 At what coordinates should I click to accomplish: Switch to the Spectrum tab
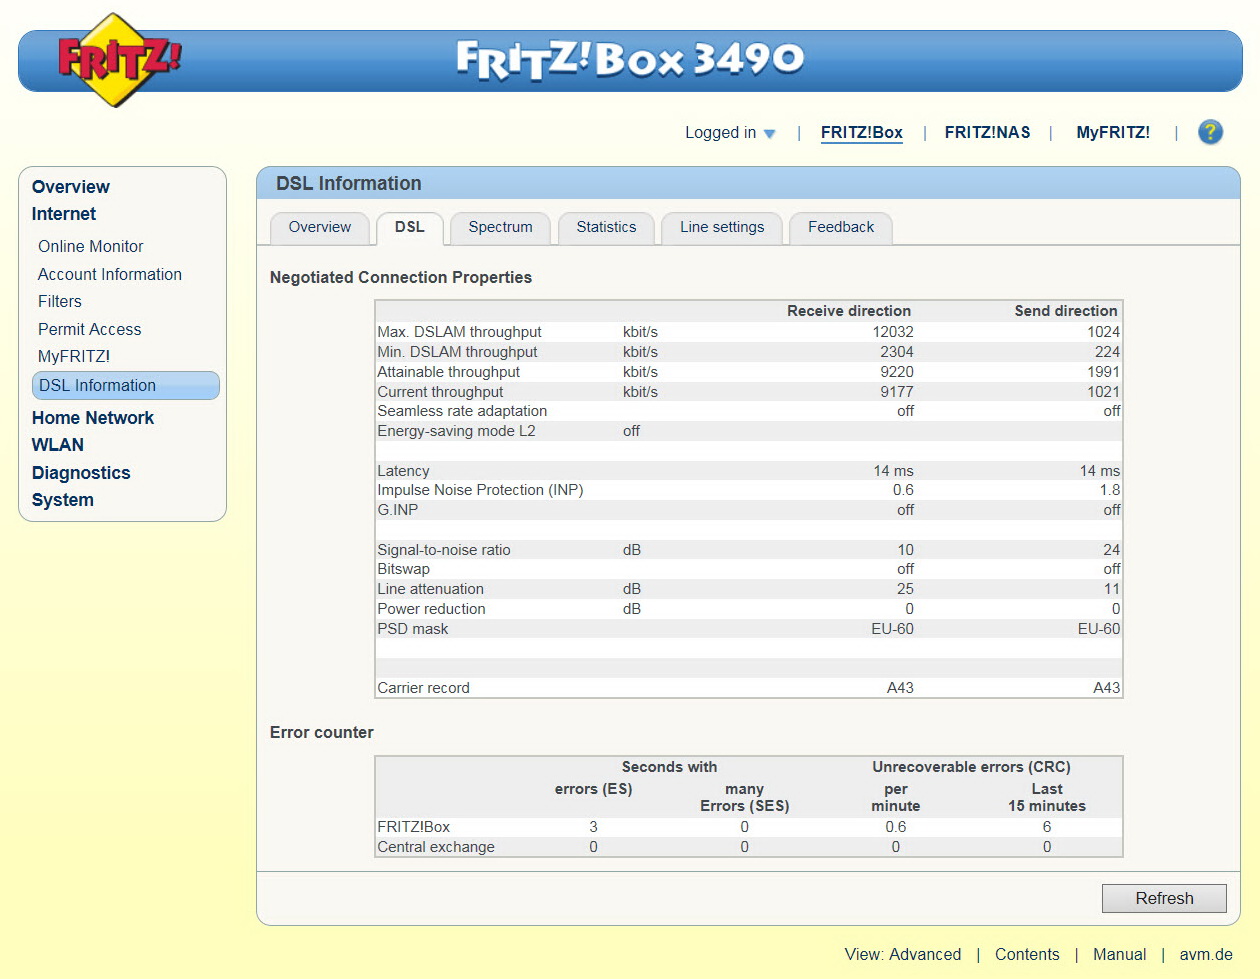(x=500, y=227)
